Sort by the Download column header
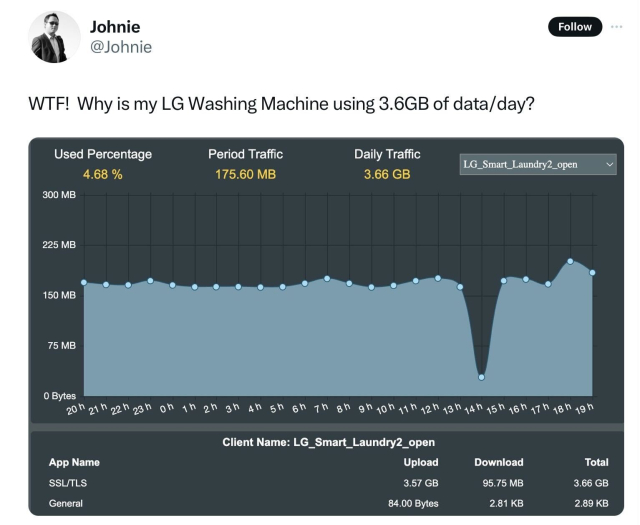 pos(498,462)
